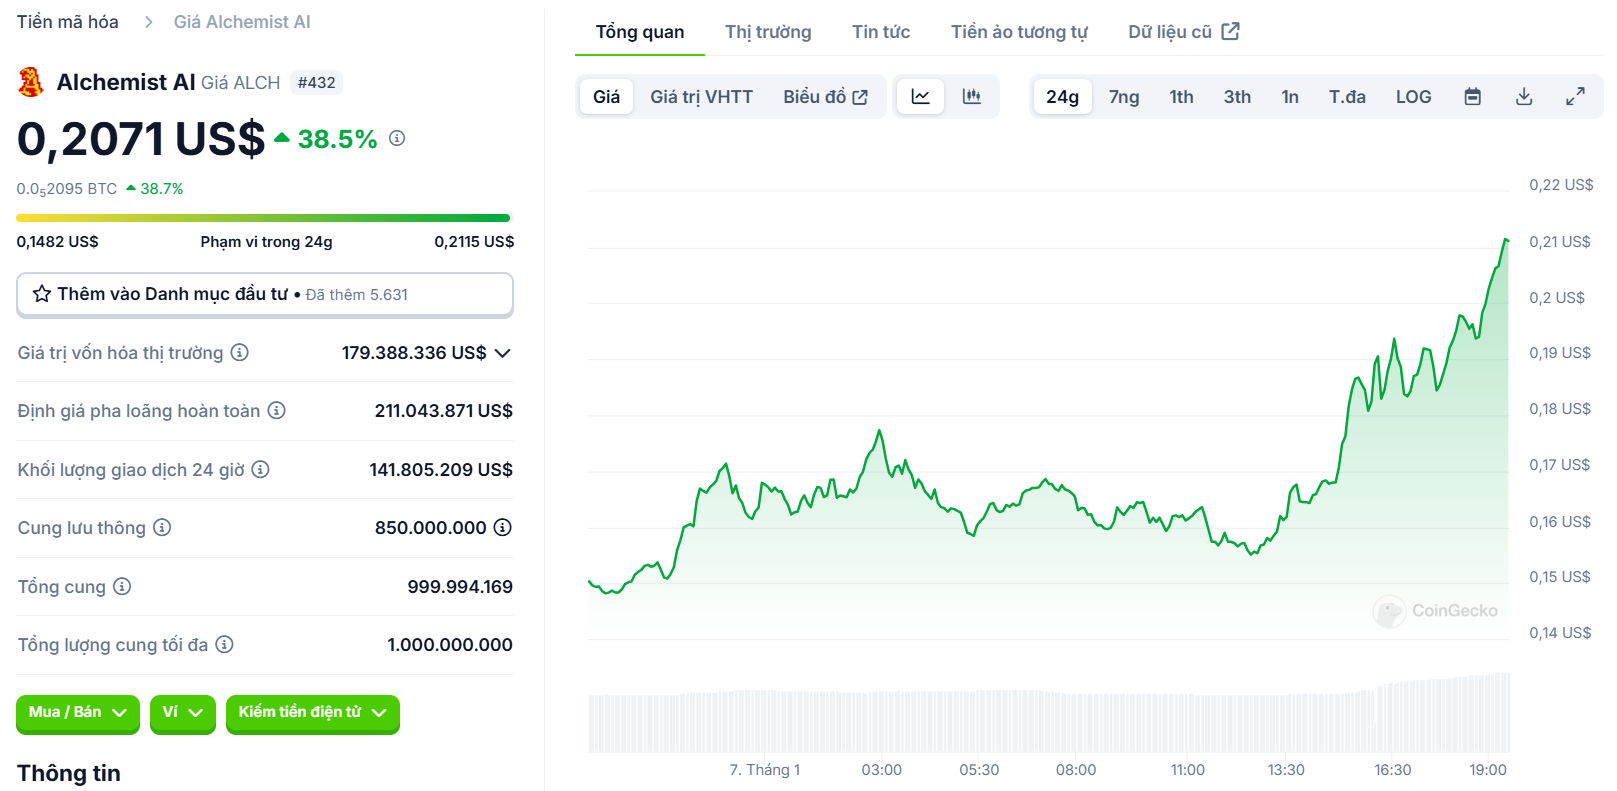Open info icon beside 850.000.000 value
1617x791 pixels.
pos(503,527)
